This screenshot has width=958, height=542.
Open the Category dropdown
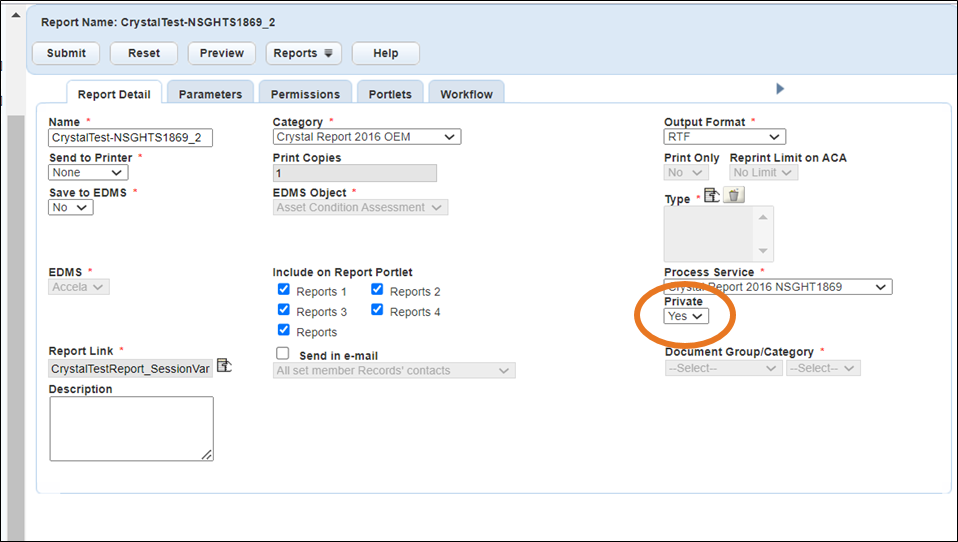366,137
